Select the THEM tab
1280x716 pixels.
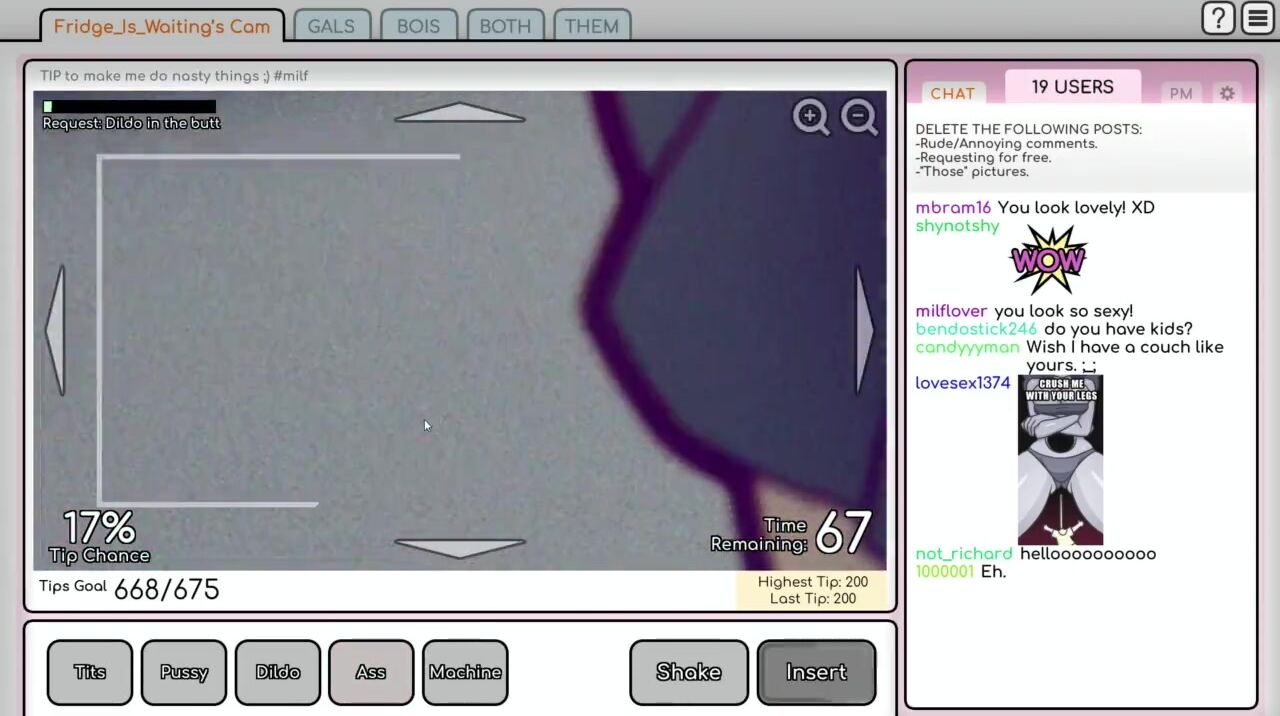click(592, 26)
